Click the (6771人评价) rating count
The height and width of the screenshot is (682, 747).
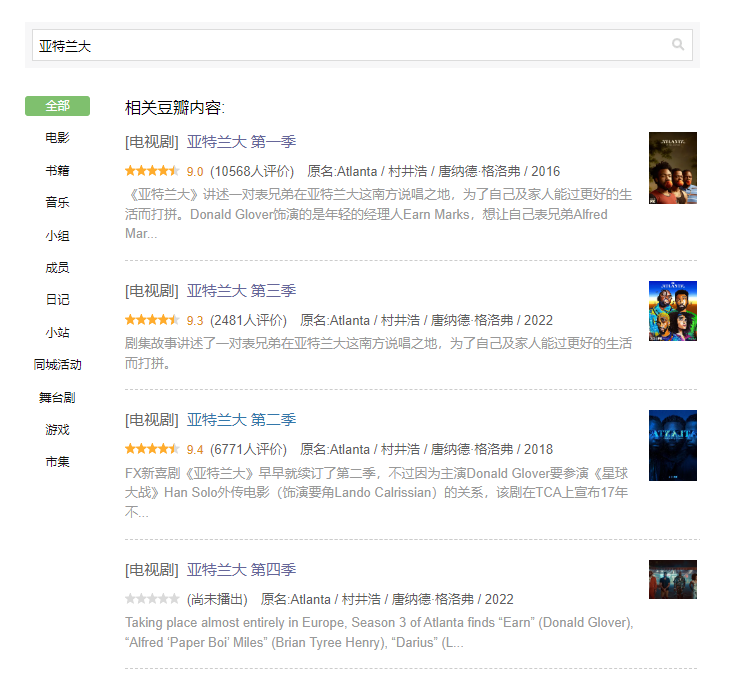[248, 450]
